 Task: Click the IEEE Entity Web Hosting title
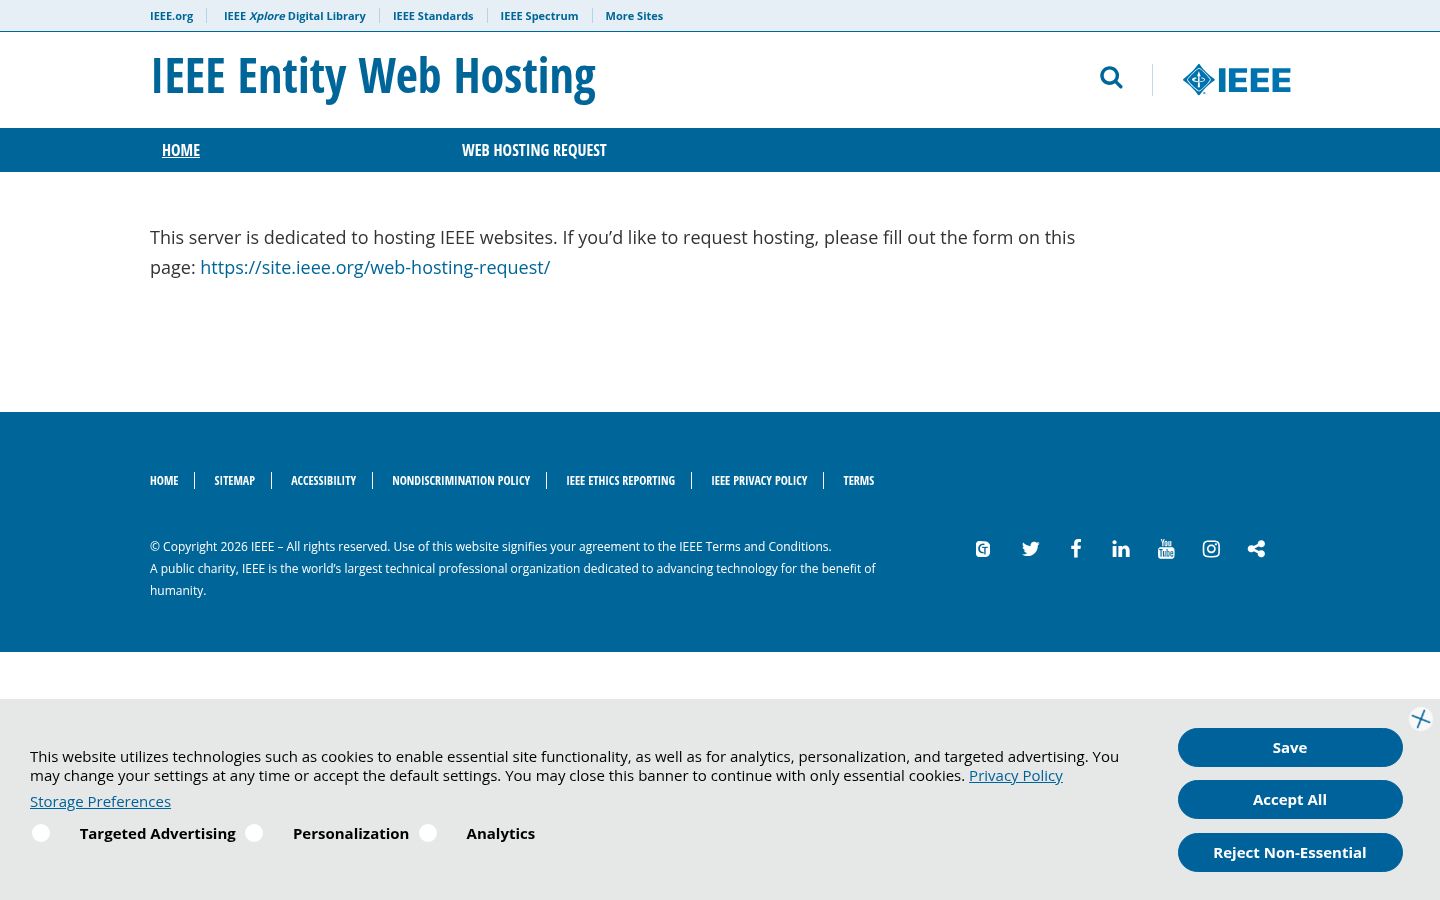coord(373,76)
